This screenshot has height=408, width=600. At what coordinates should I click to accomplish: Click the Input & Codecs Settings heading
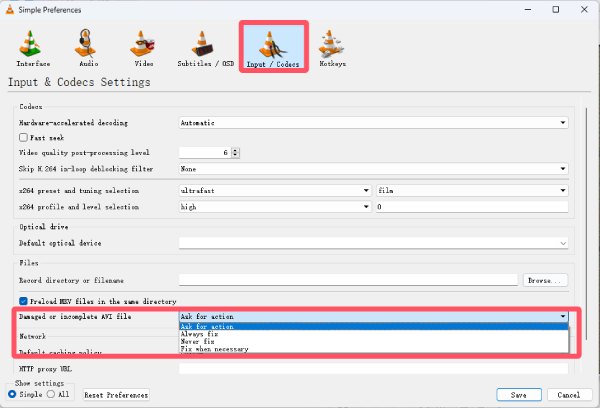79,82
